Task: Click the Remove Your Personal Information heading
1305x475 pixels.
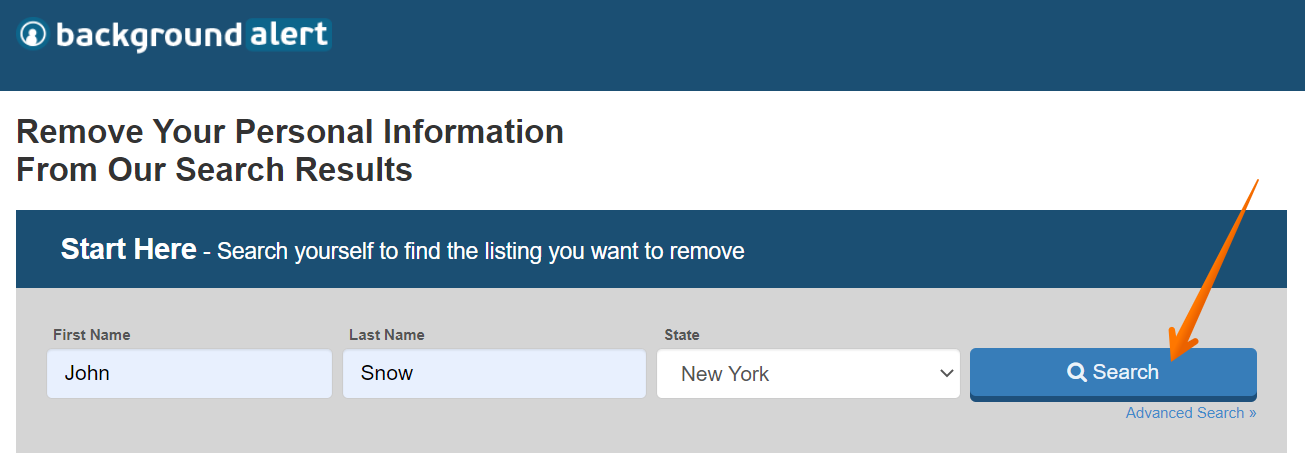Action: (x=290, y=132)
